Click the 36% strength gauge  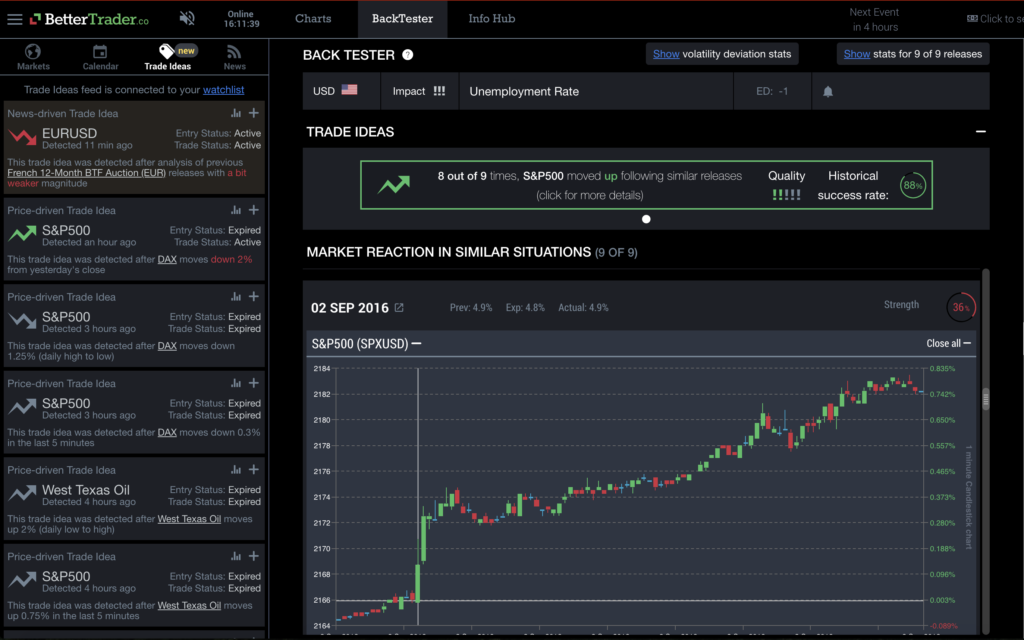tap(960, 307)
